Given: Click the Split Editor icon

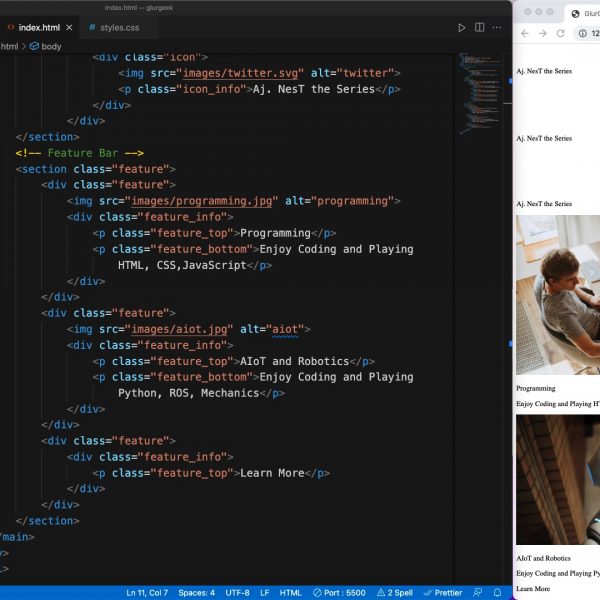Looking at the screenshot, I should pos(478,27).
